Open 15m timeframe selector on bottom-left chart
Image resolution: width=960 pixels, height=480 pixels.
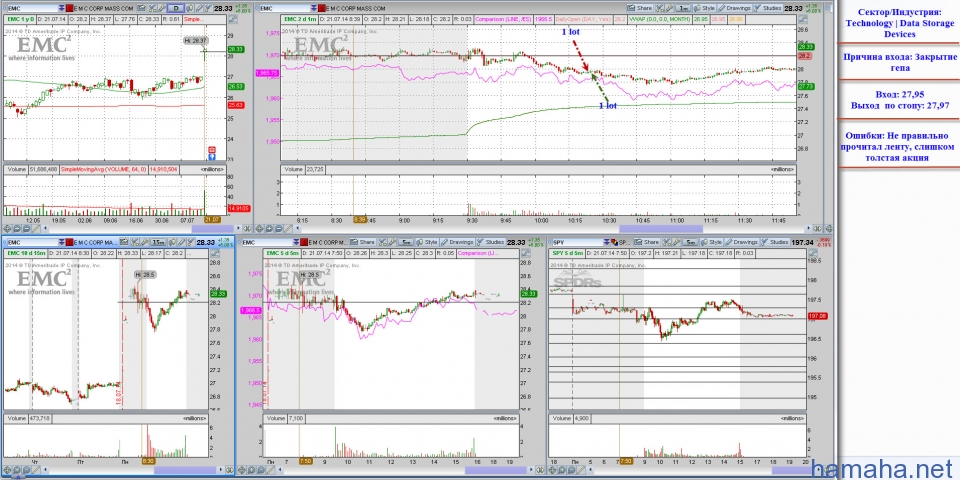(x=158, y=242)
